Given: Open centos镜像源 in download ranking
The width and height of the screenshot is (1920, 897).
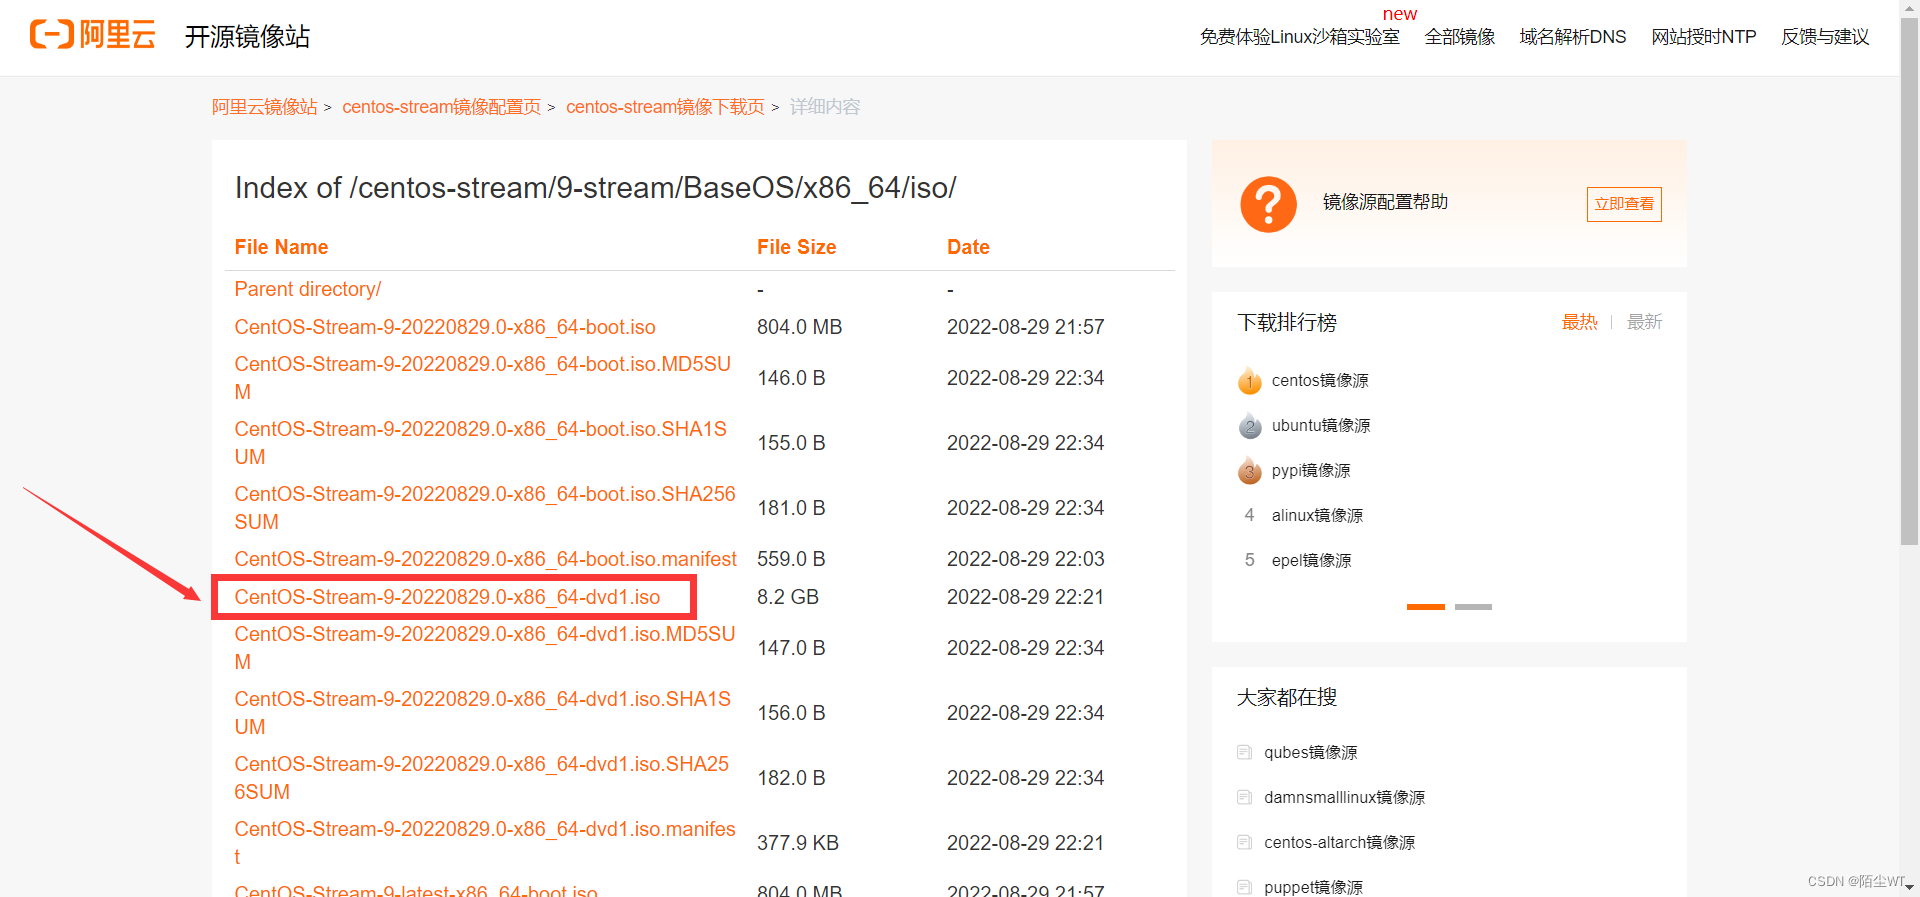Looking at the screenshot, I should (x=1320, y=381).
